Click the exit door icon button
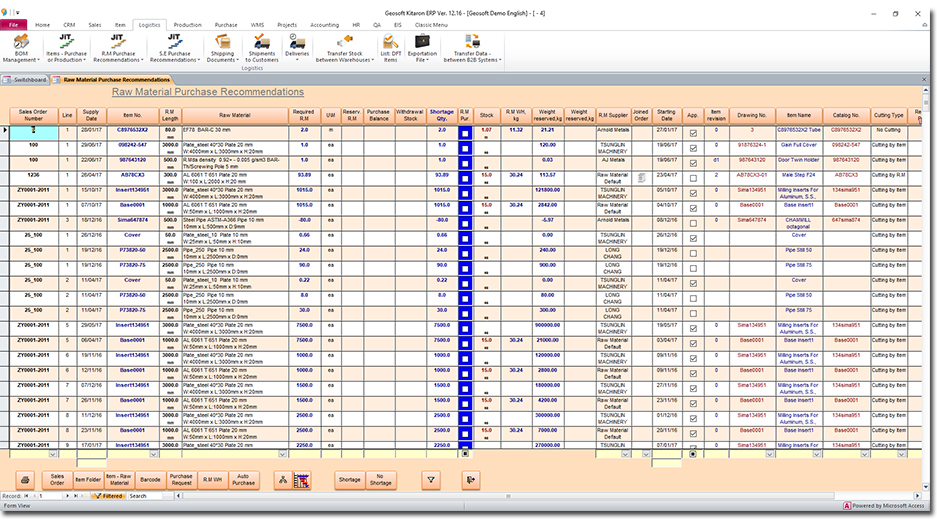The width and height of the screenshot is (937, 521). [471, 480]
